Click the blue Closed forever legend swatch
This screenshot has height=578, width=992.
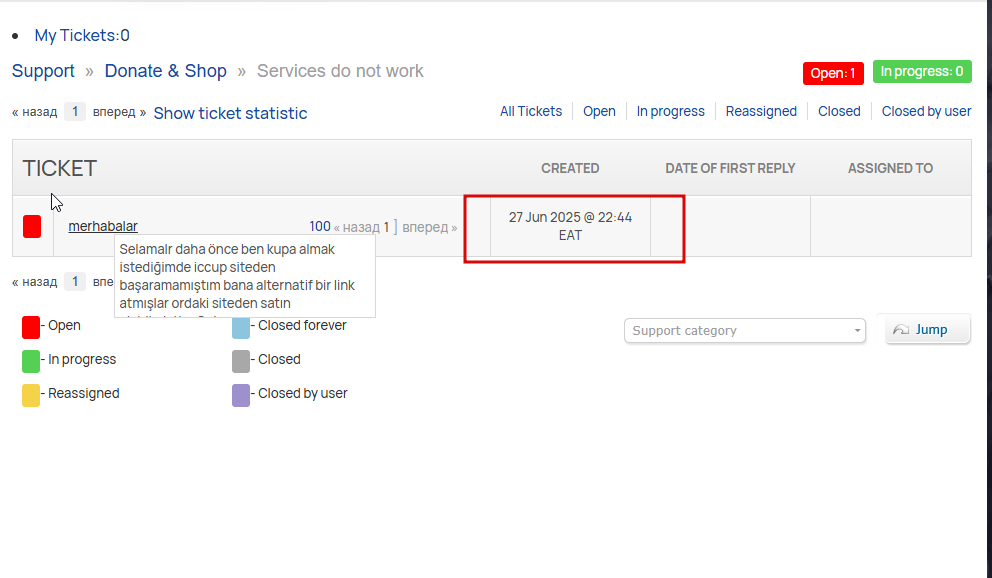[x=241, y=328]
